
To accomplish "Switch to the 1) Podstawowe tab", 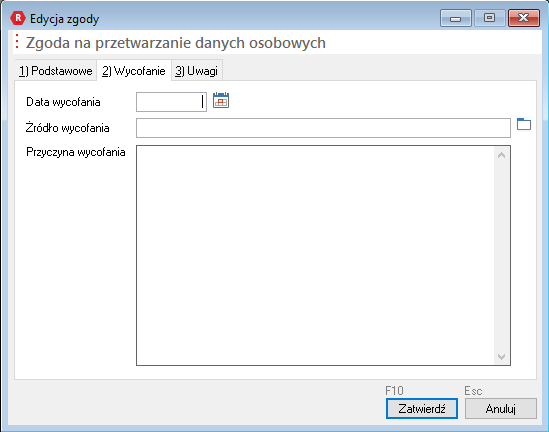I will [56, 71].
